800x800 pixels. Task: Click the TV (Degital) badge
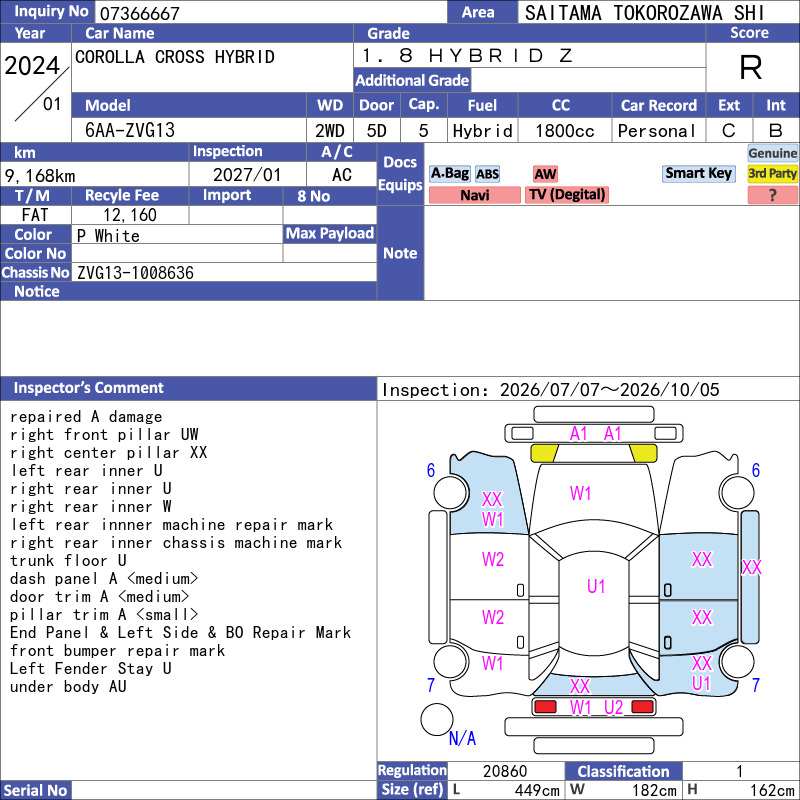point(566,195)
